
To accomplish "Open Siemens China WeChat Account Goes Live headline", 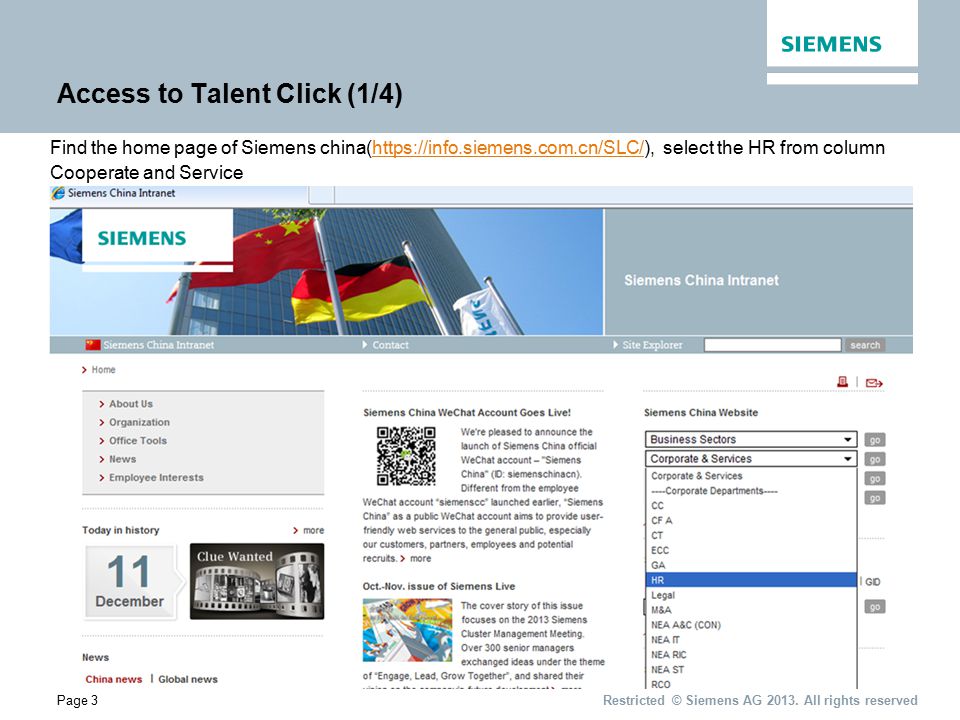I will pos(467,413).
